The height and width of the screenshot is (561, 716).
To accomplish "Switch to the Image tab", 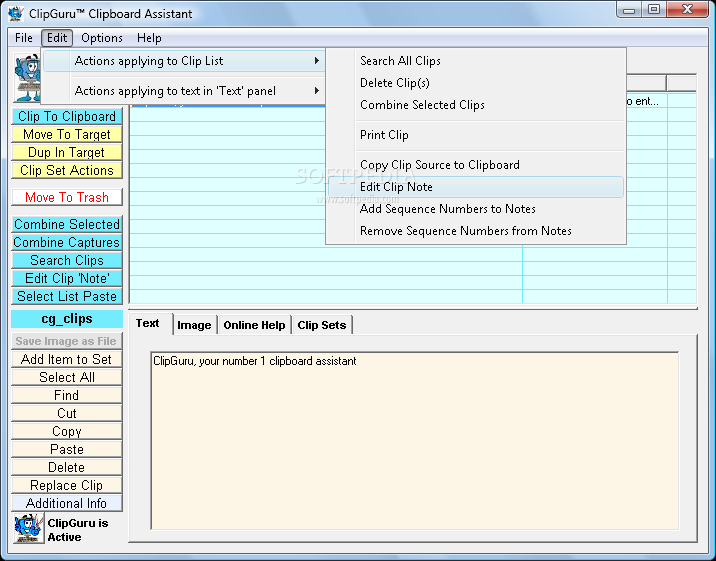I will 194,325.
